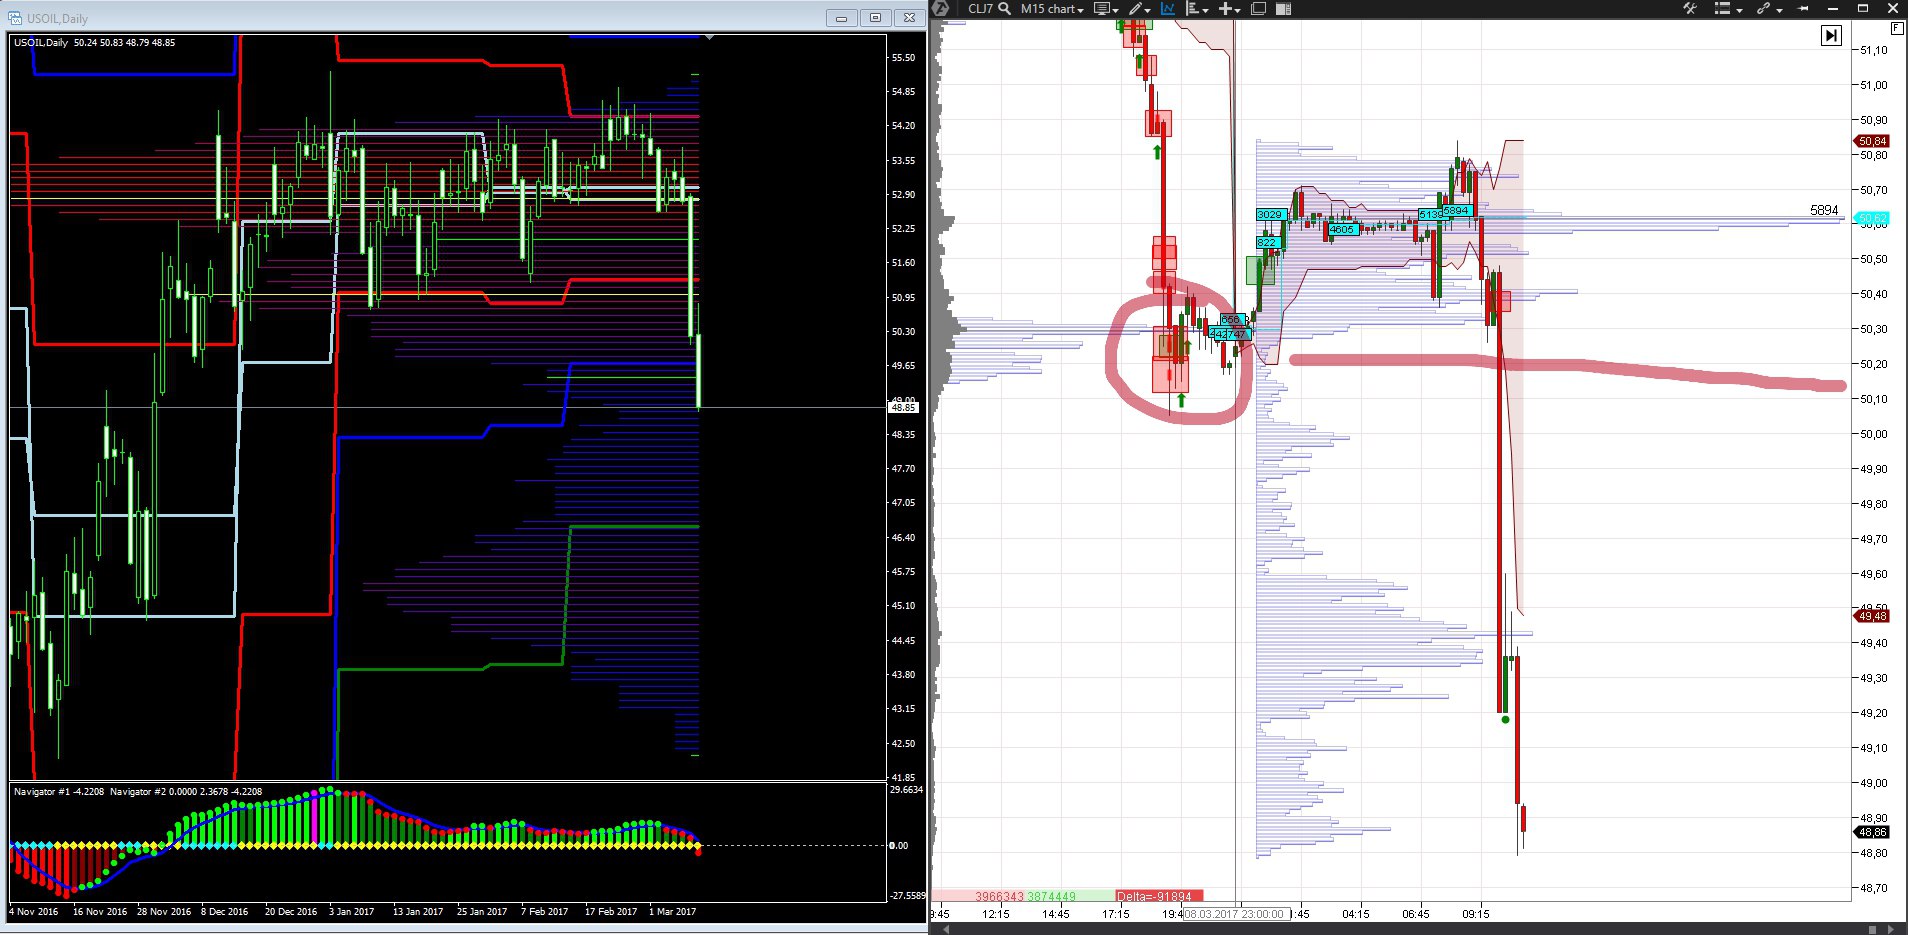
Task: Expand the plus icon dropdown arrow
Action: tap(1237, 10)
